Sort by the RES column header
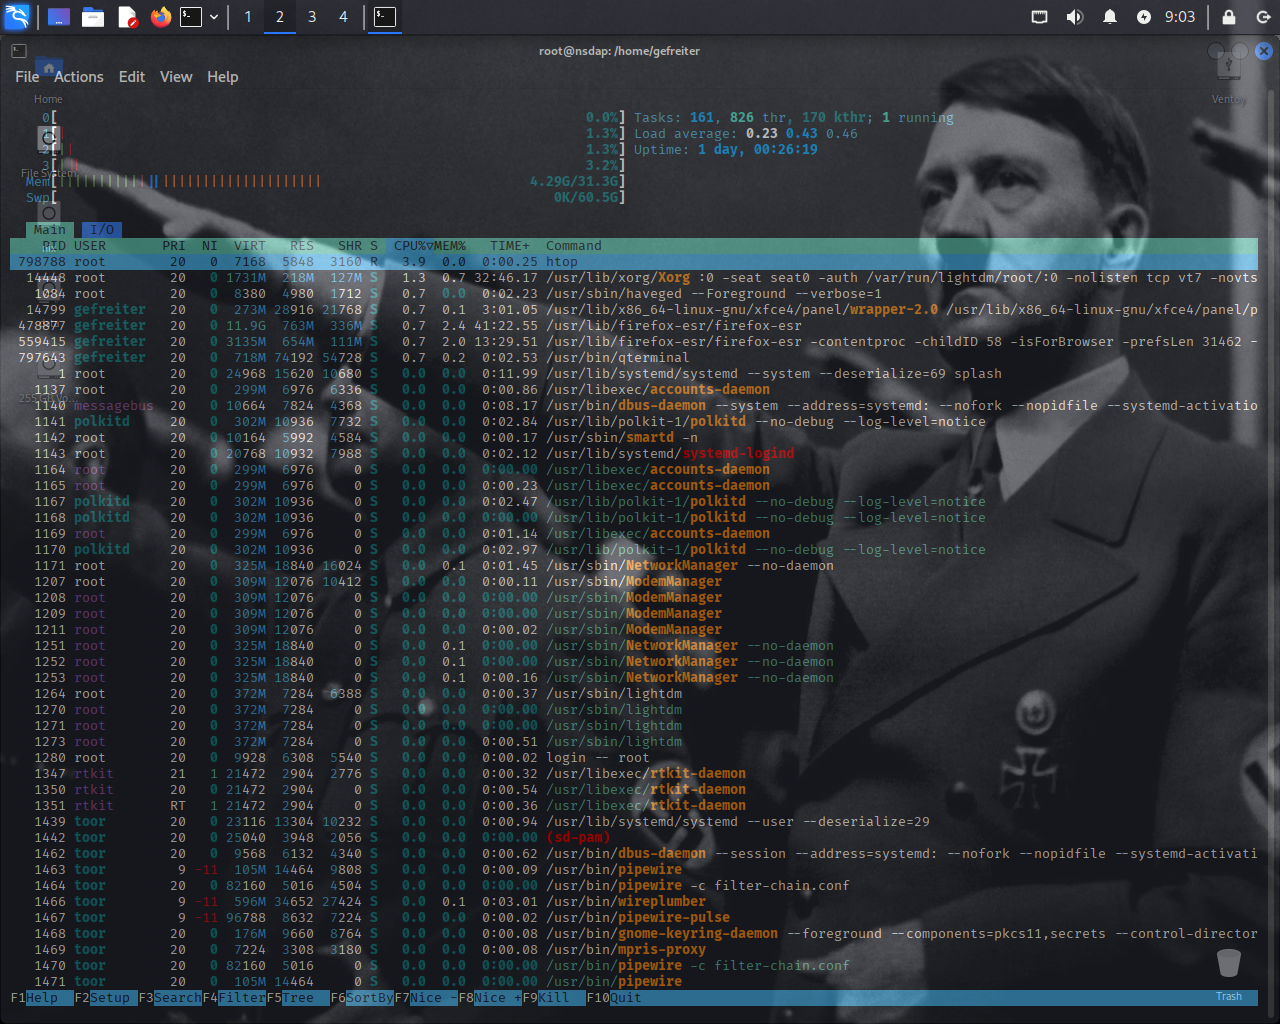 tap(302, 246)
